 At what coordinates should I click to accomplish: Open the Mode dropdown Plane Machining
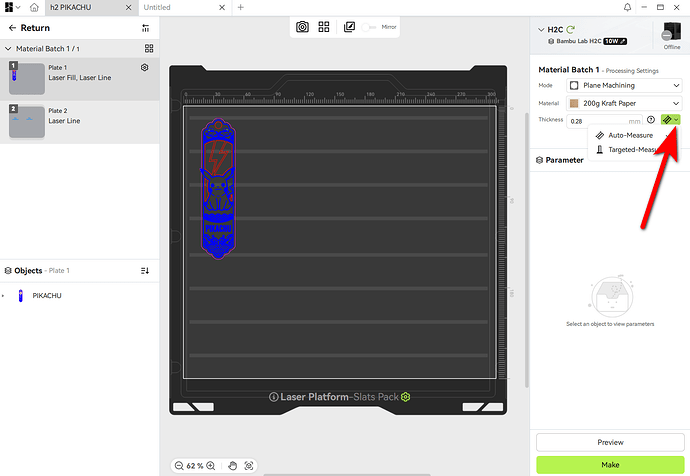[x=624, y=85]
